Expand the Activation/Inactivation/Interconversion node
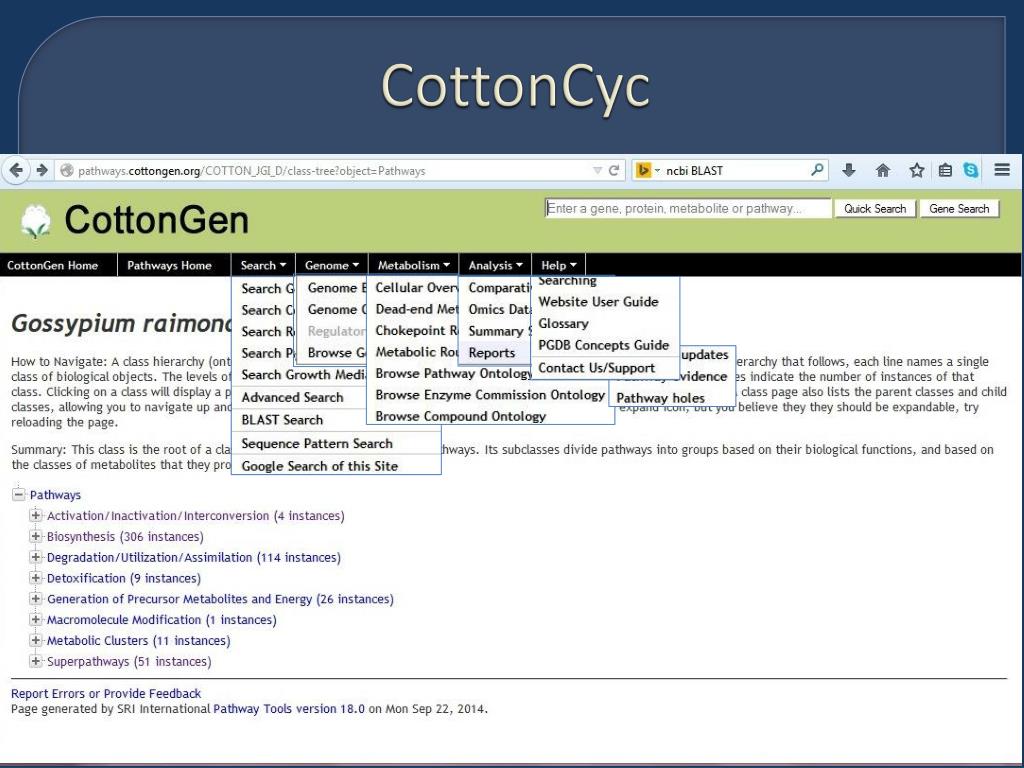 (36, 515)
